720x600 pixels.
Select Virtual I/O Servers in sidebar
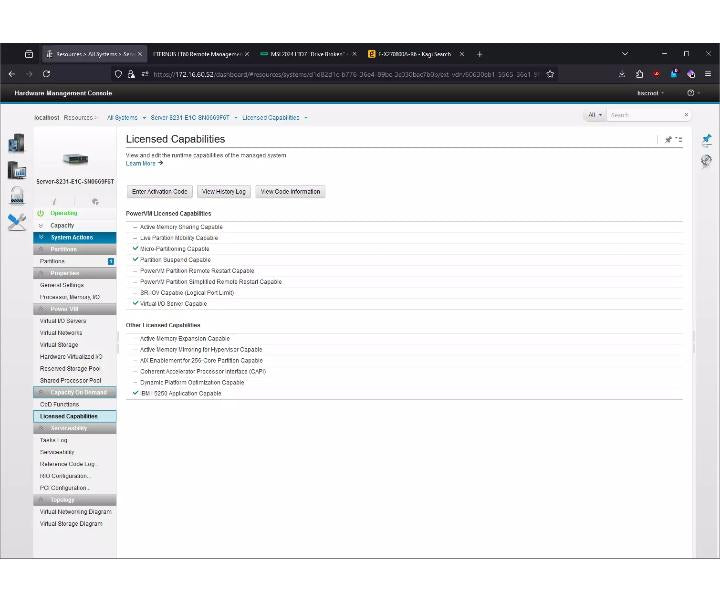[63, 321]
